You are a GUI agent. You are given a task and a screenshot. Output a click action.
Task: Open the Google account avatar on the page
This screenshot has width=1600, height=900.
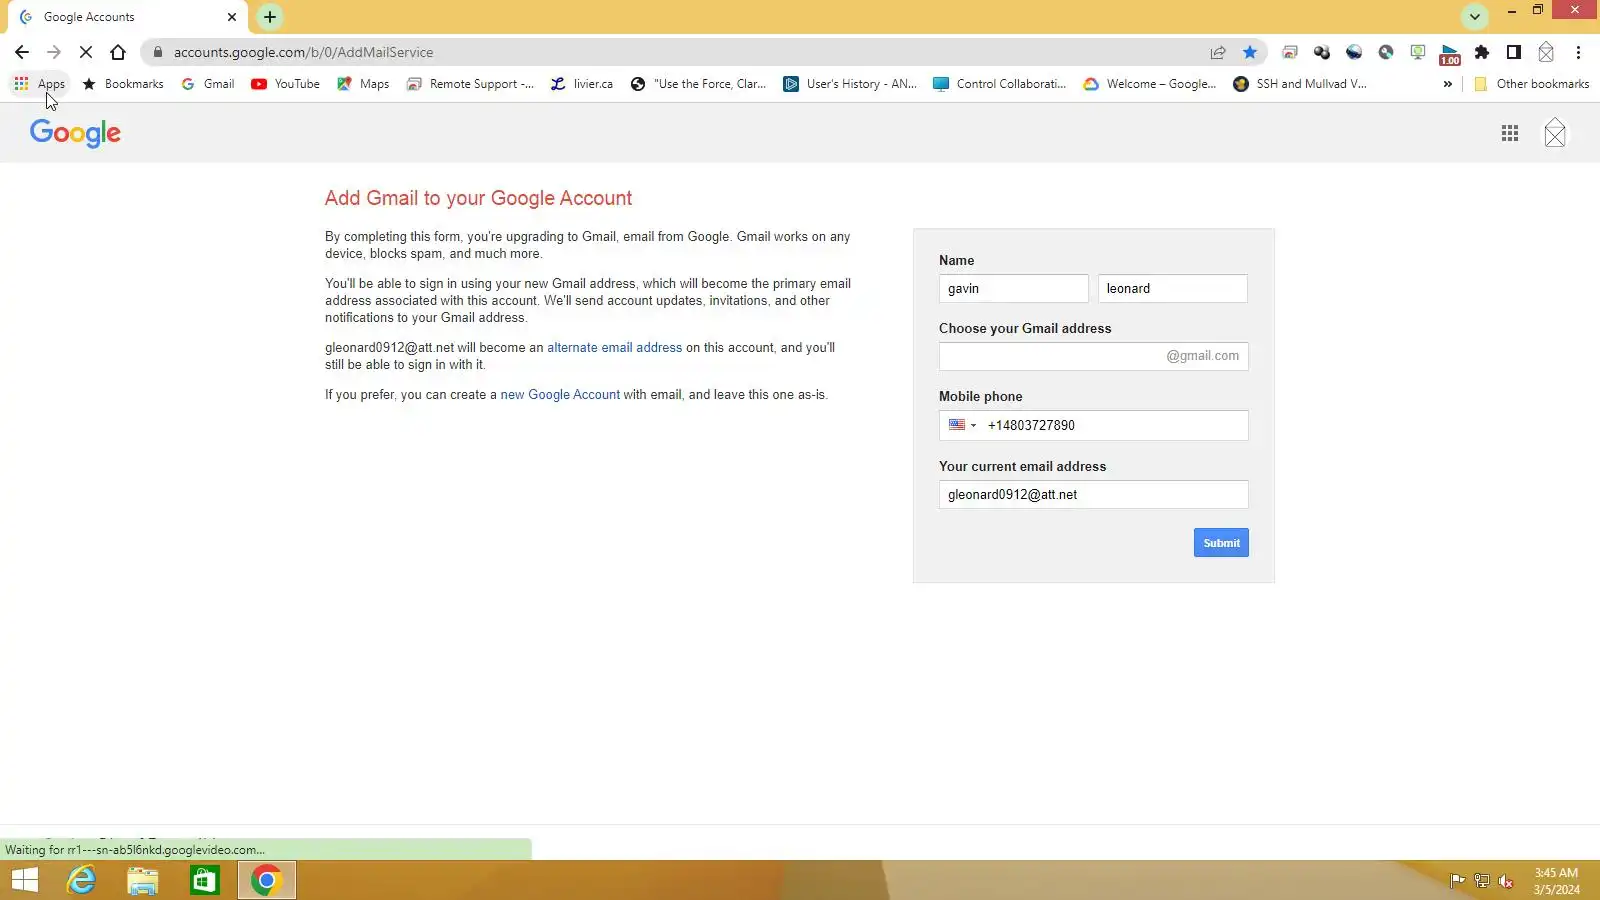point(1555,133)
